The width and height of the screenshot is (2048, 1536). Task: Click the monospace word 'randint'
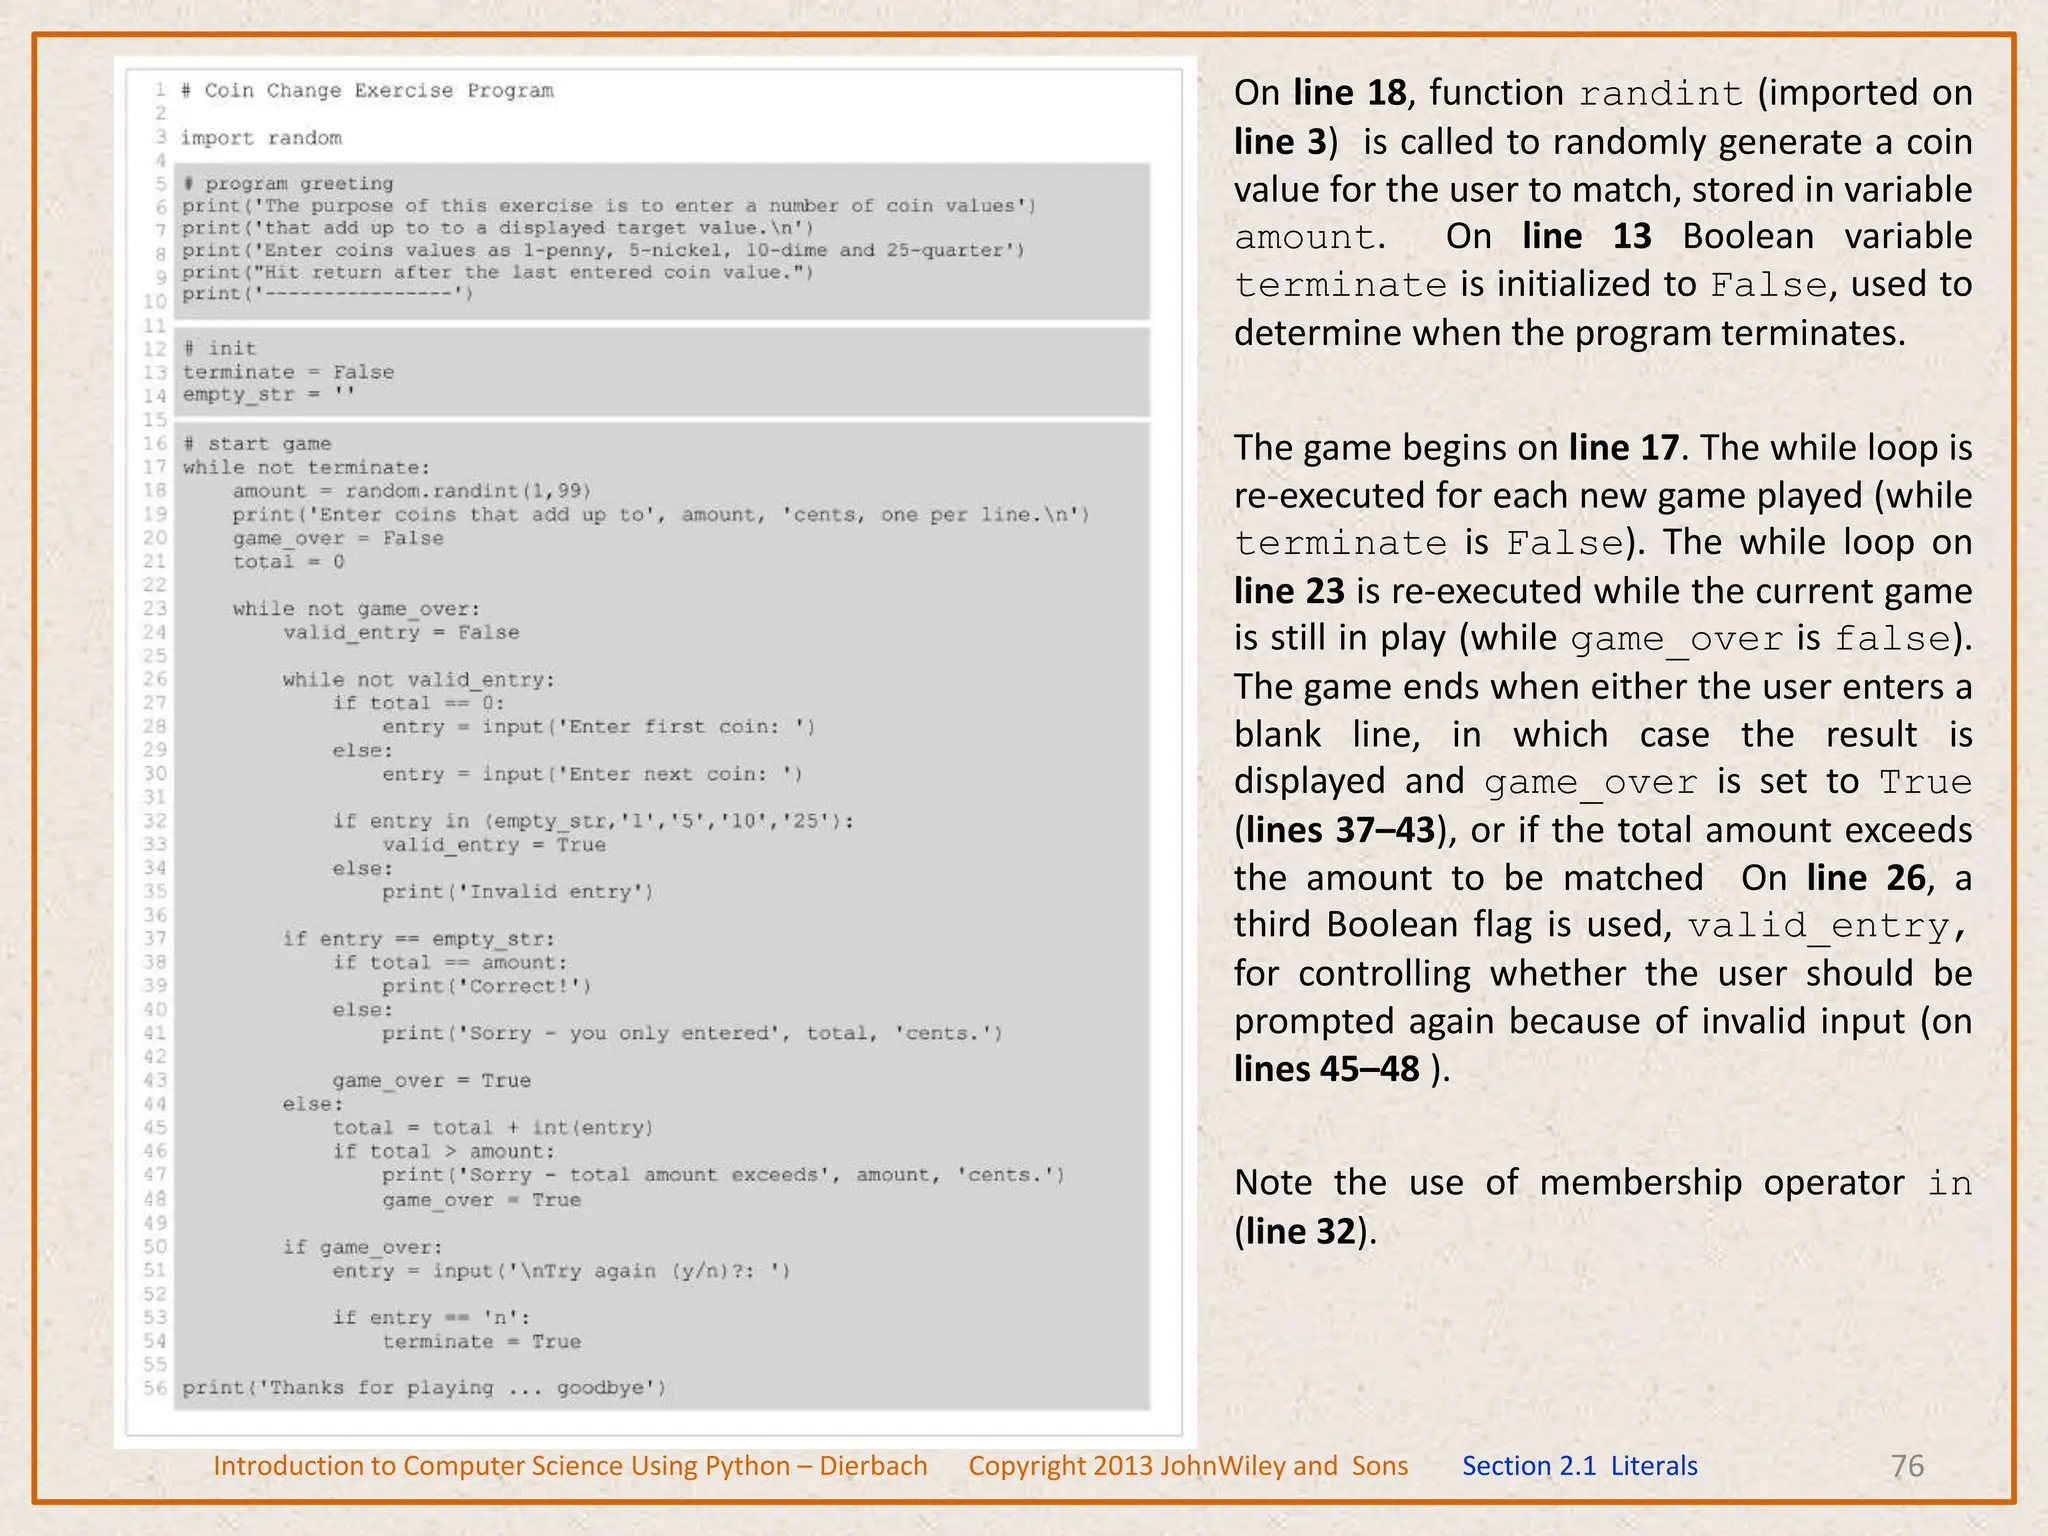1661,94
